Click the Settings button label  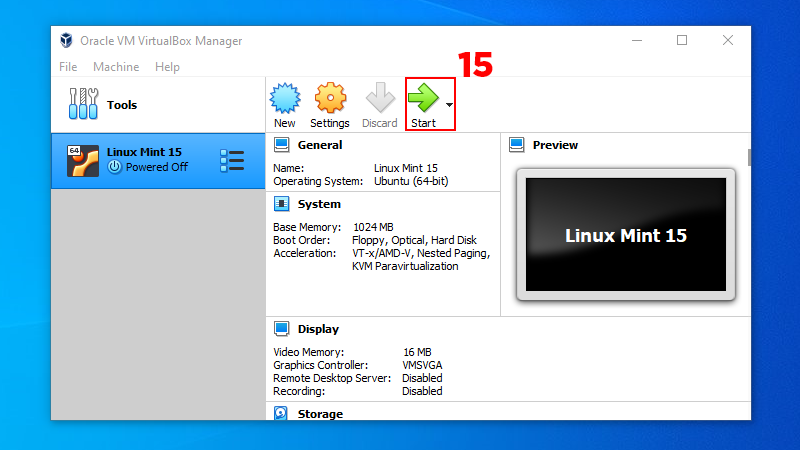pyautogui.click(x=330, y=123)
